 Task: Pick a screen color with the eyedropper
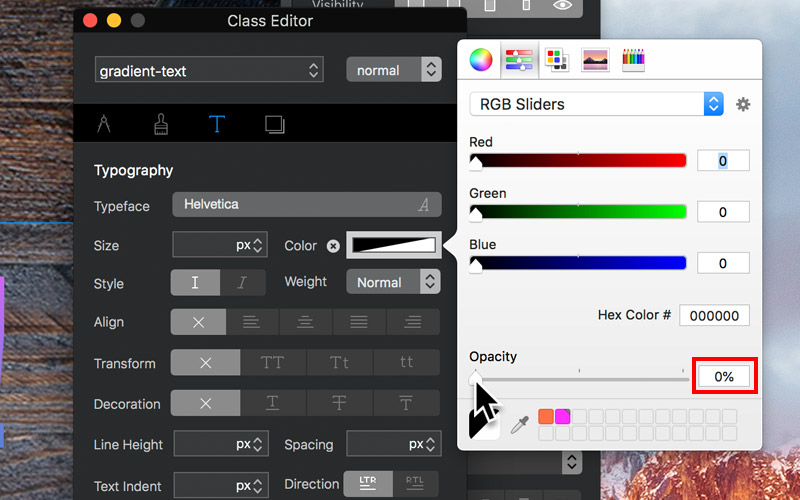click(519, 424)
